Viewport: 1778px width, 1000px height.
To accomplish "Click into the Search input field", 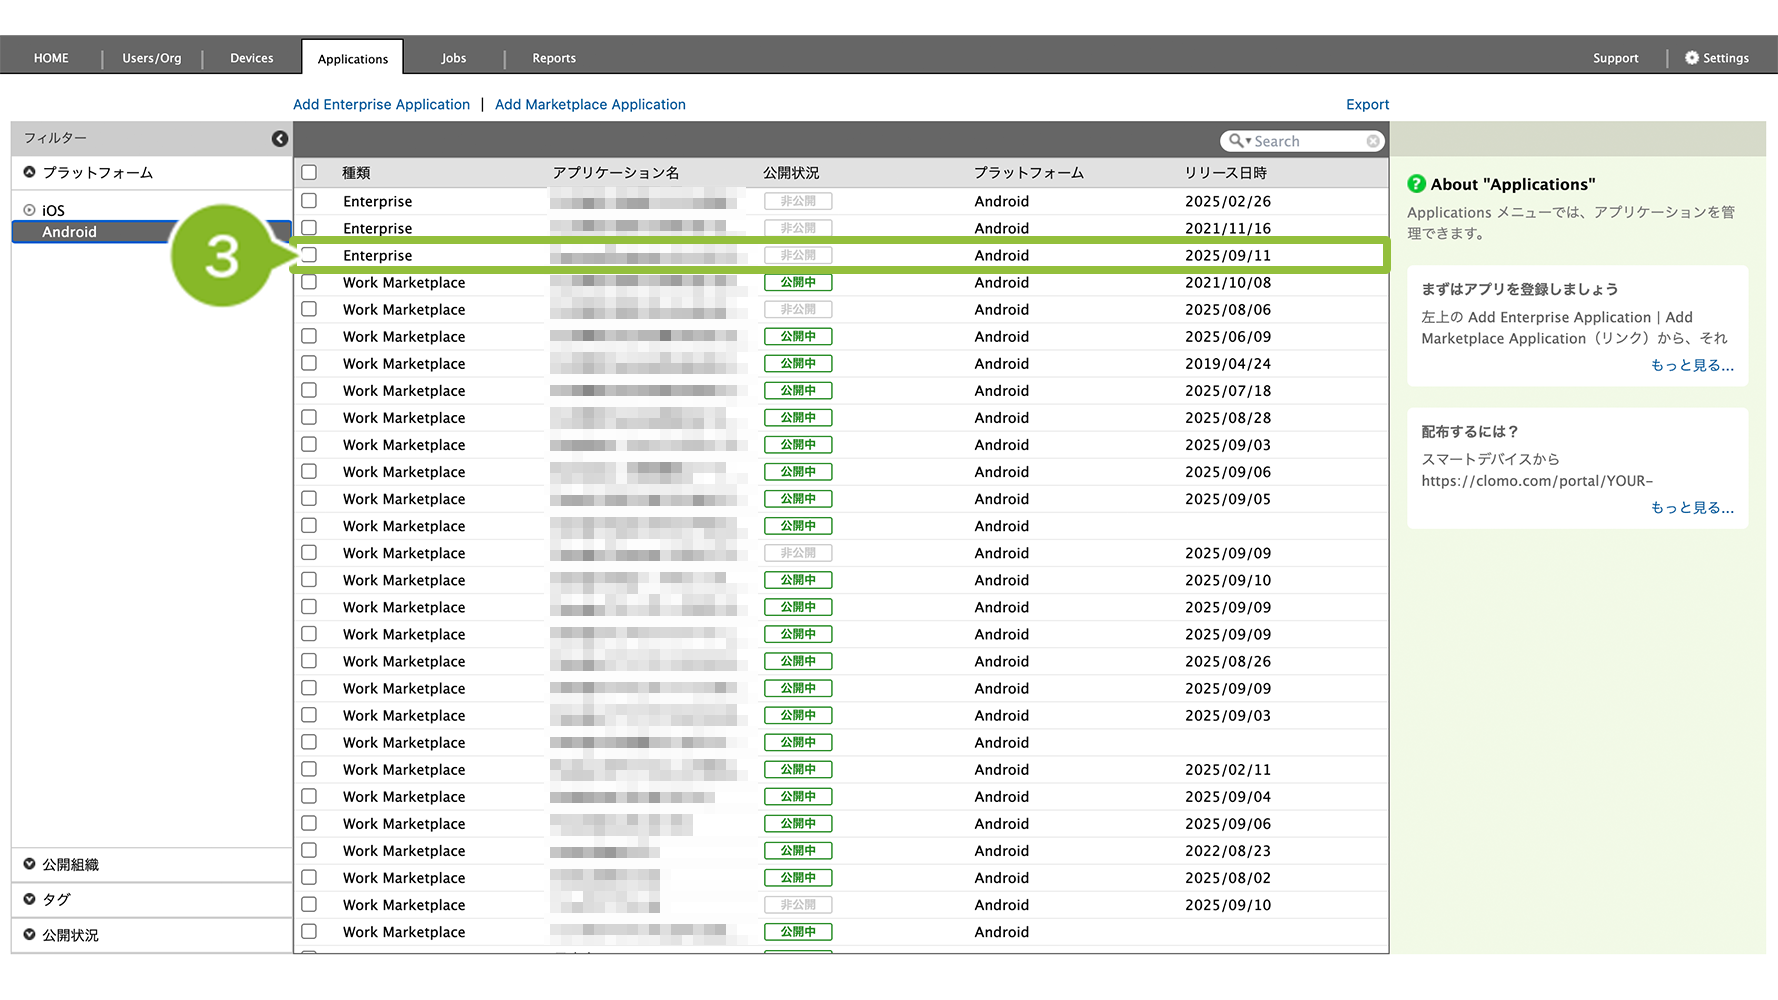I will tap(1307, 142).
